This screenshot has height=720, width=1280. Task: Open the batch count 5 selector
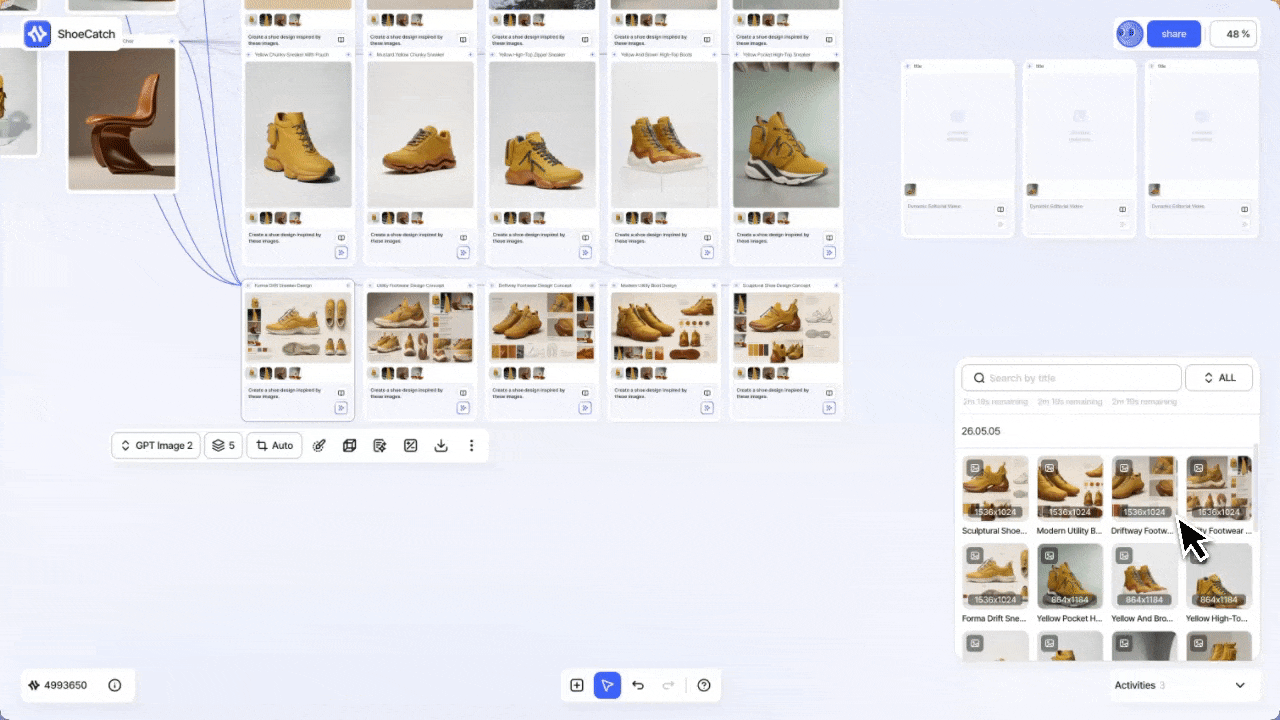(224, 446)
